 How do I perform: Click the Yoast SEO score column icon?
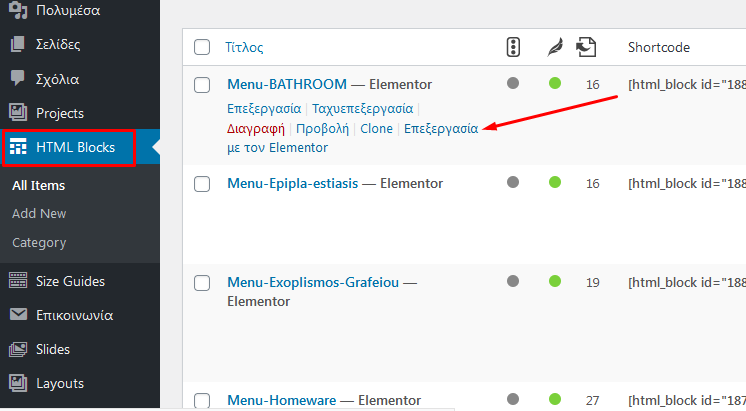point(513,47)
